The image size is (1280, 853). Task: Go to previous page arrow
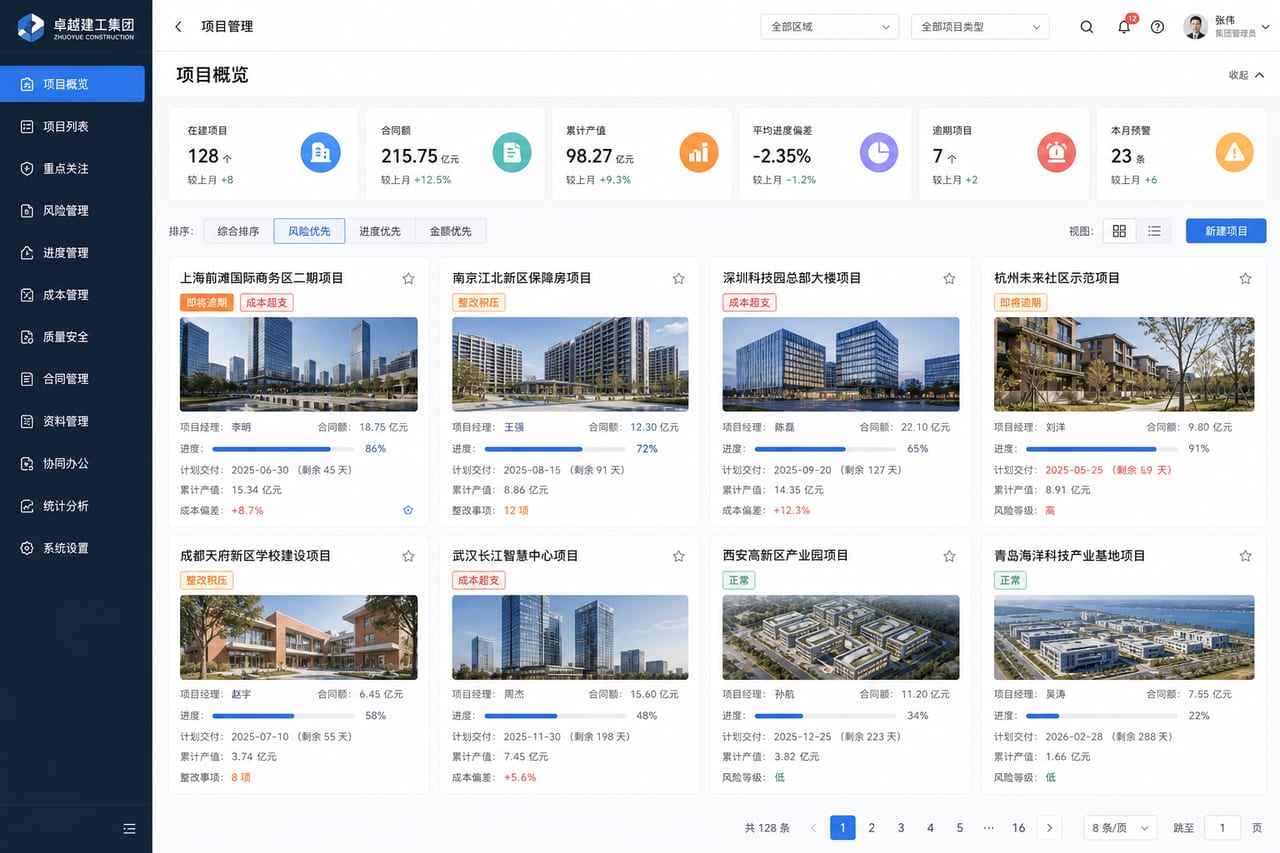(813, 828)
